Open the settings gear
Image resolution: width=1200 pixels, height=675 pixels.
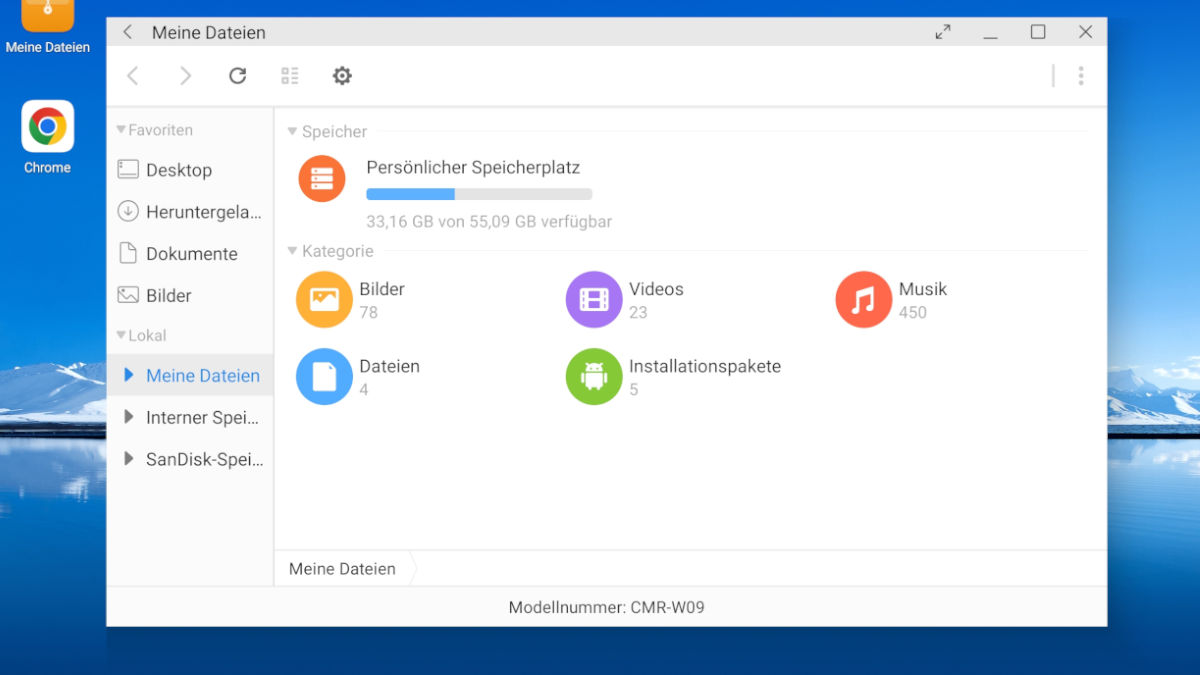point(342,75)
